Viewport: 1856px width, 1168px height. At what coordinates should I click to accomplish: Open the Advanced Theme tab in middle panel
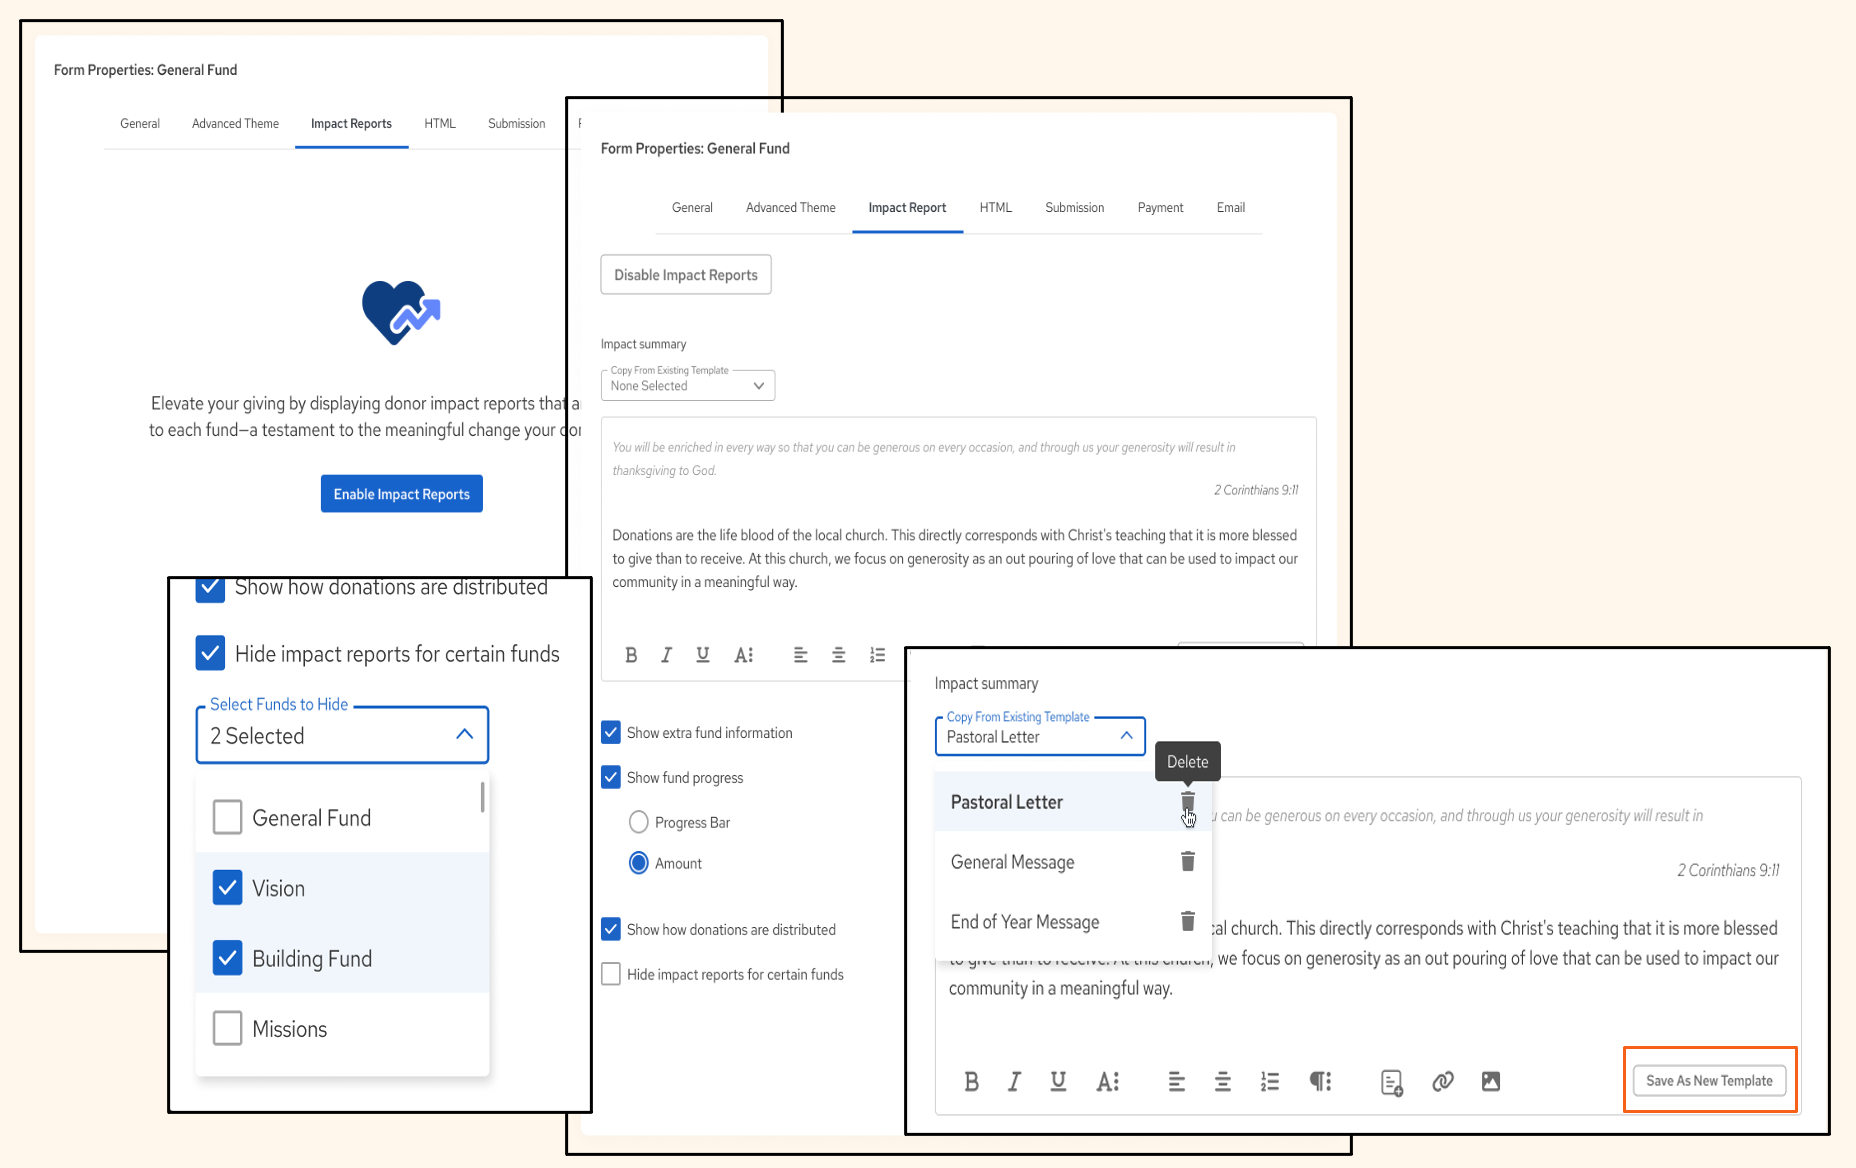pyautogui.click(x=790, y=208)
